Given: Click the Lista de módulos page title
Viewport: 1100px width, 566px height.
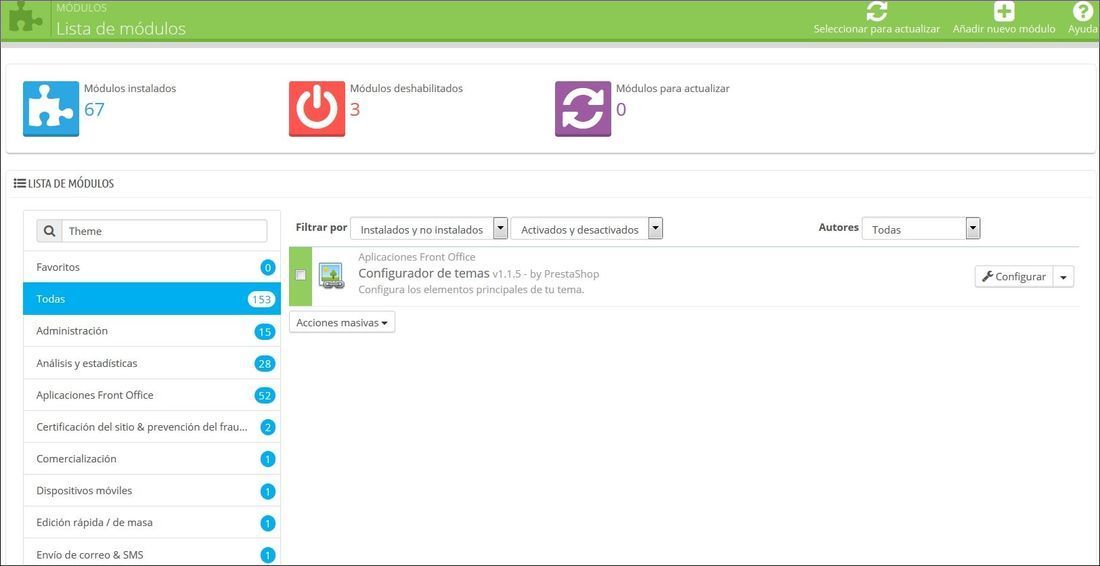Looking at the screenshot, I should click(x=121, y=29).
